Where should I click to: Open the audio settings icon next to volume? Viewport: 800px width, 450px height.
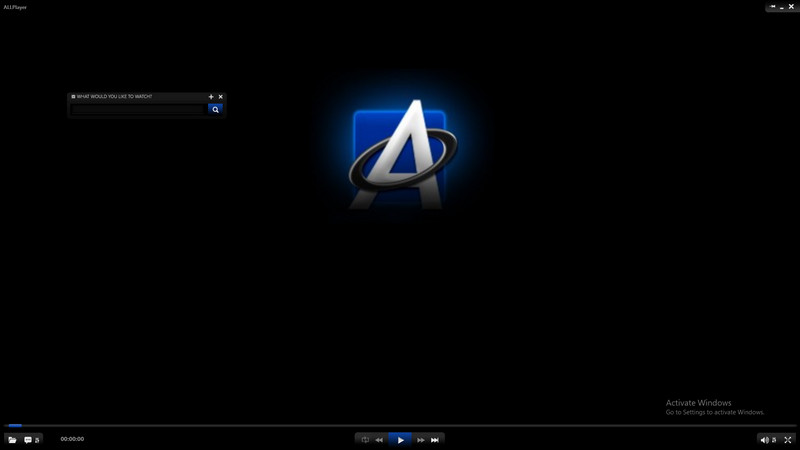point(774,440)
